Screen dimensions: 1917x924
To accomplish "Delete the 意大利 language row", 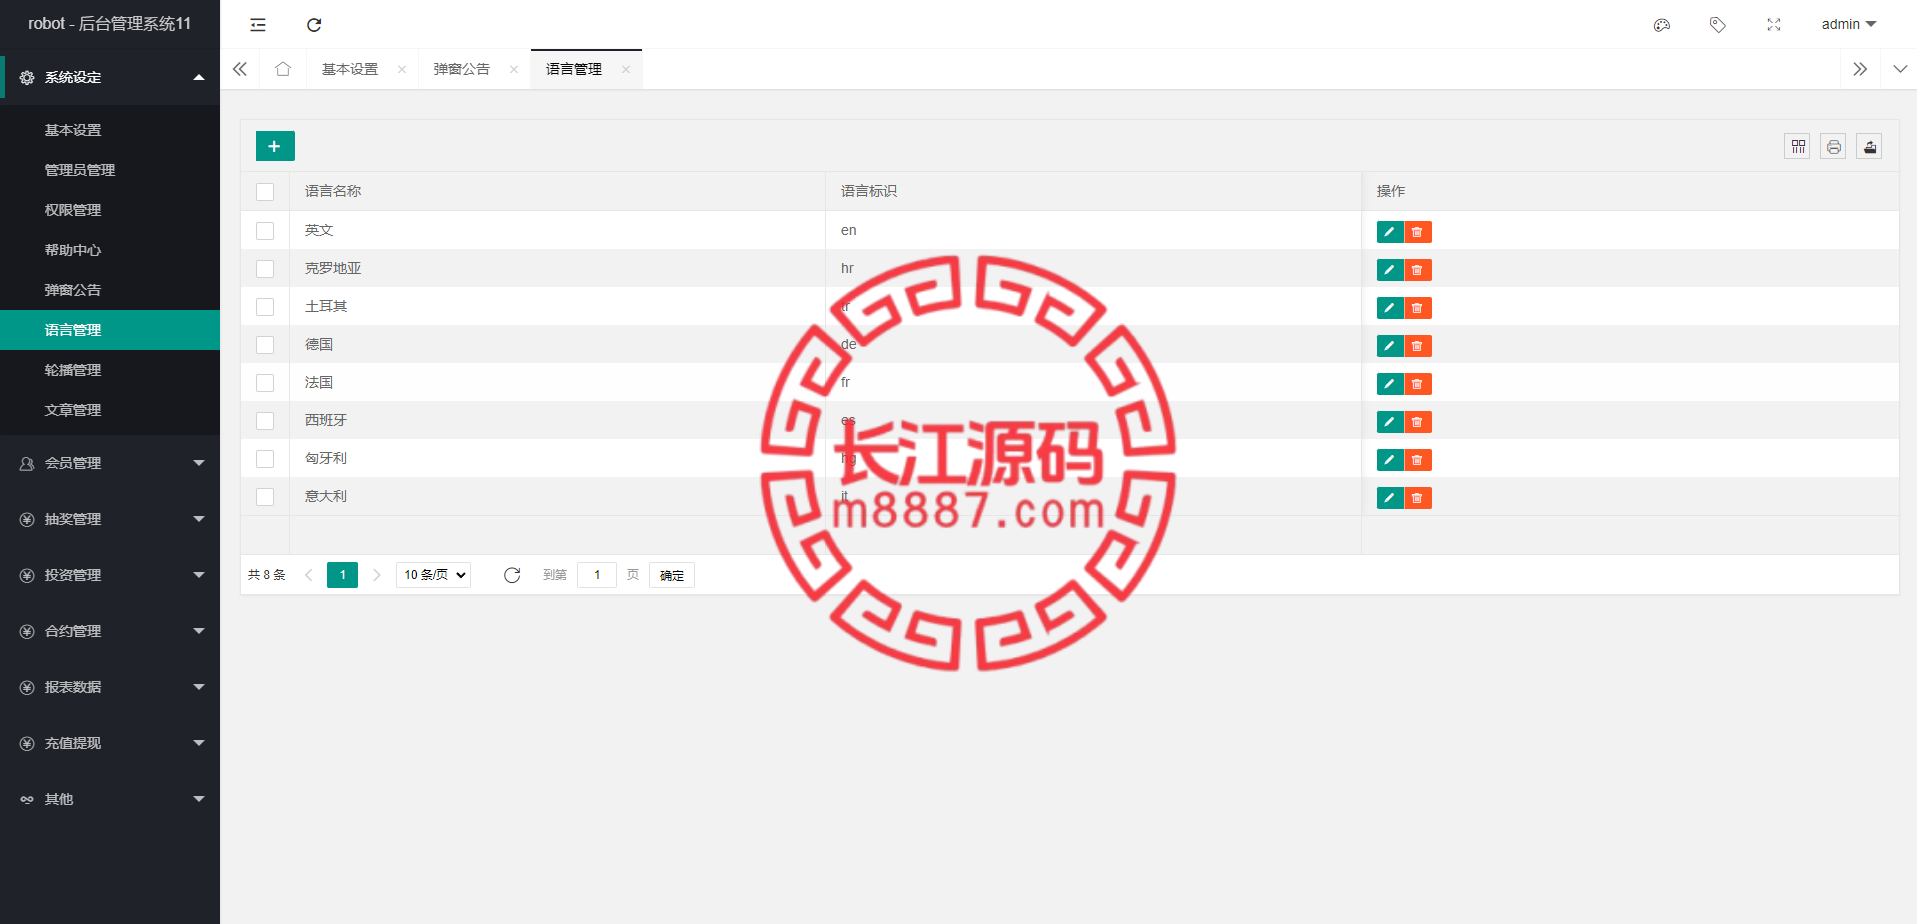I will point(1418,498).
